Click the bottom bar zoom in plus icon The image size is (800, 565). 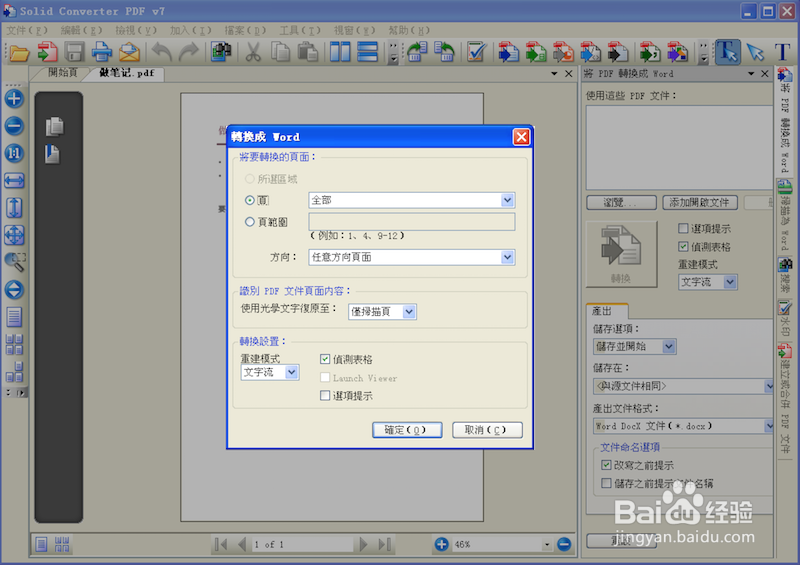(441, 545)
